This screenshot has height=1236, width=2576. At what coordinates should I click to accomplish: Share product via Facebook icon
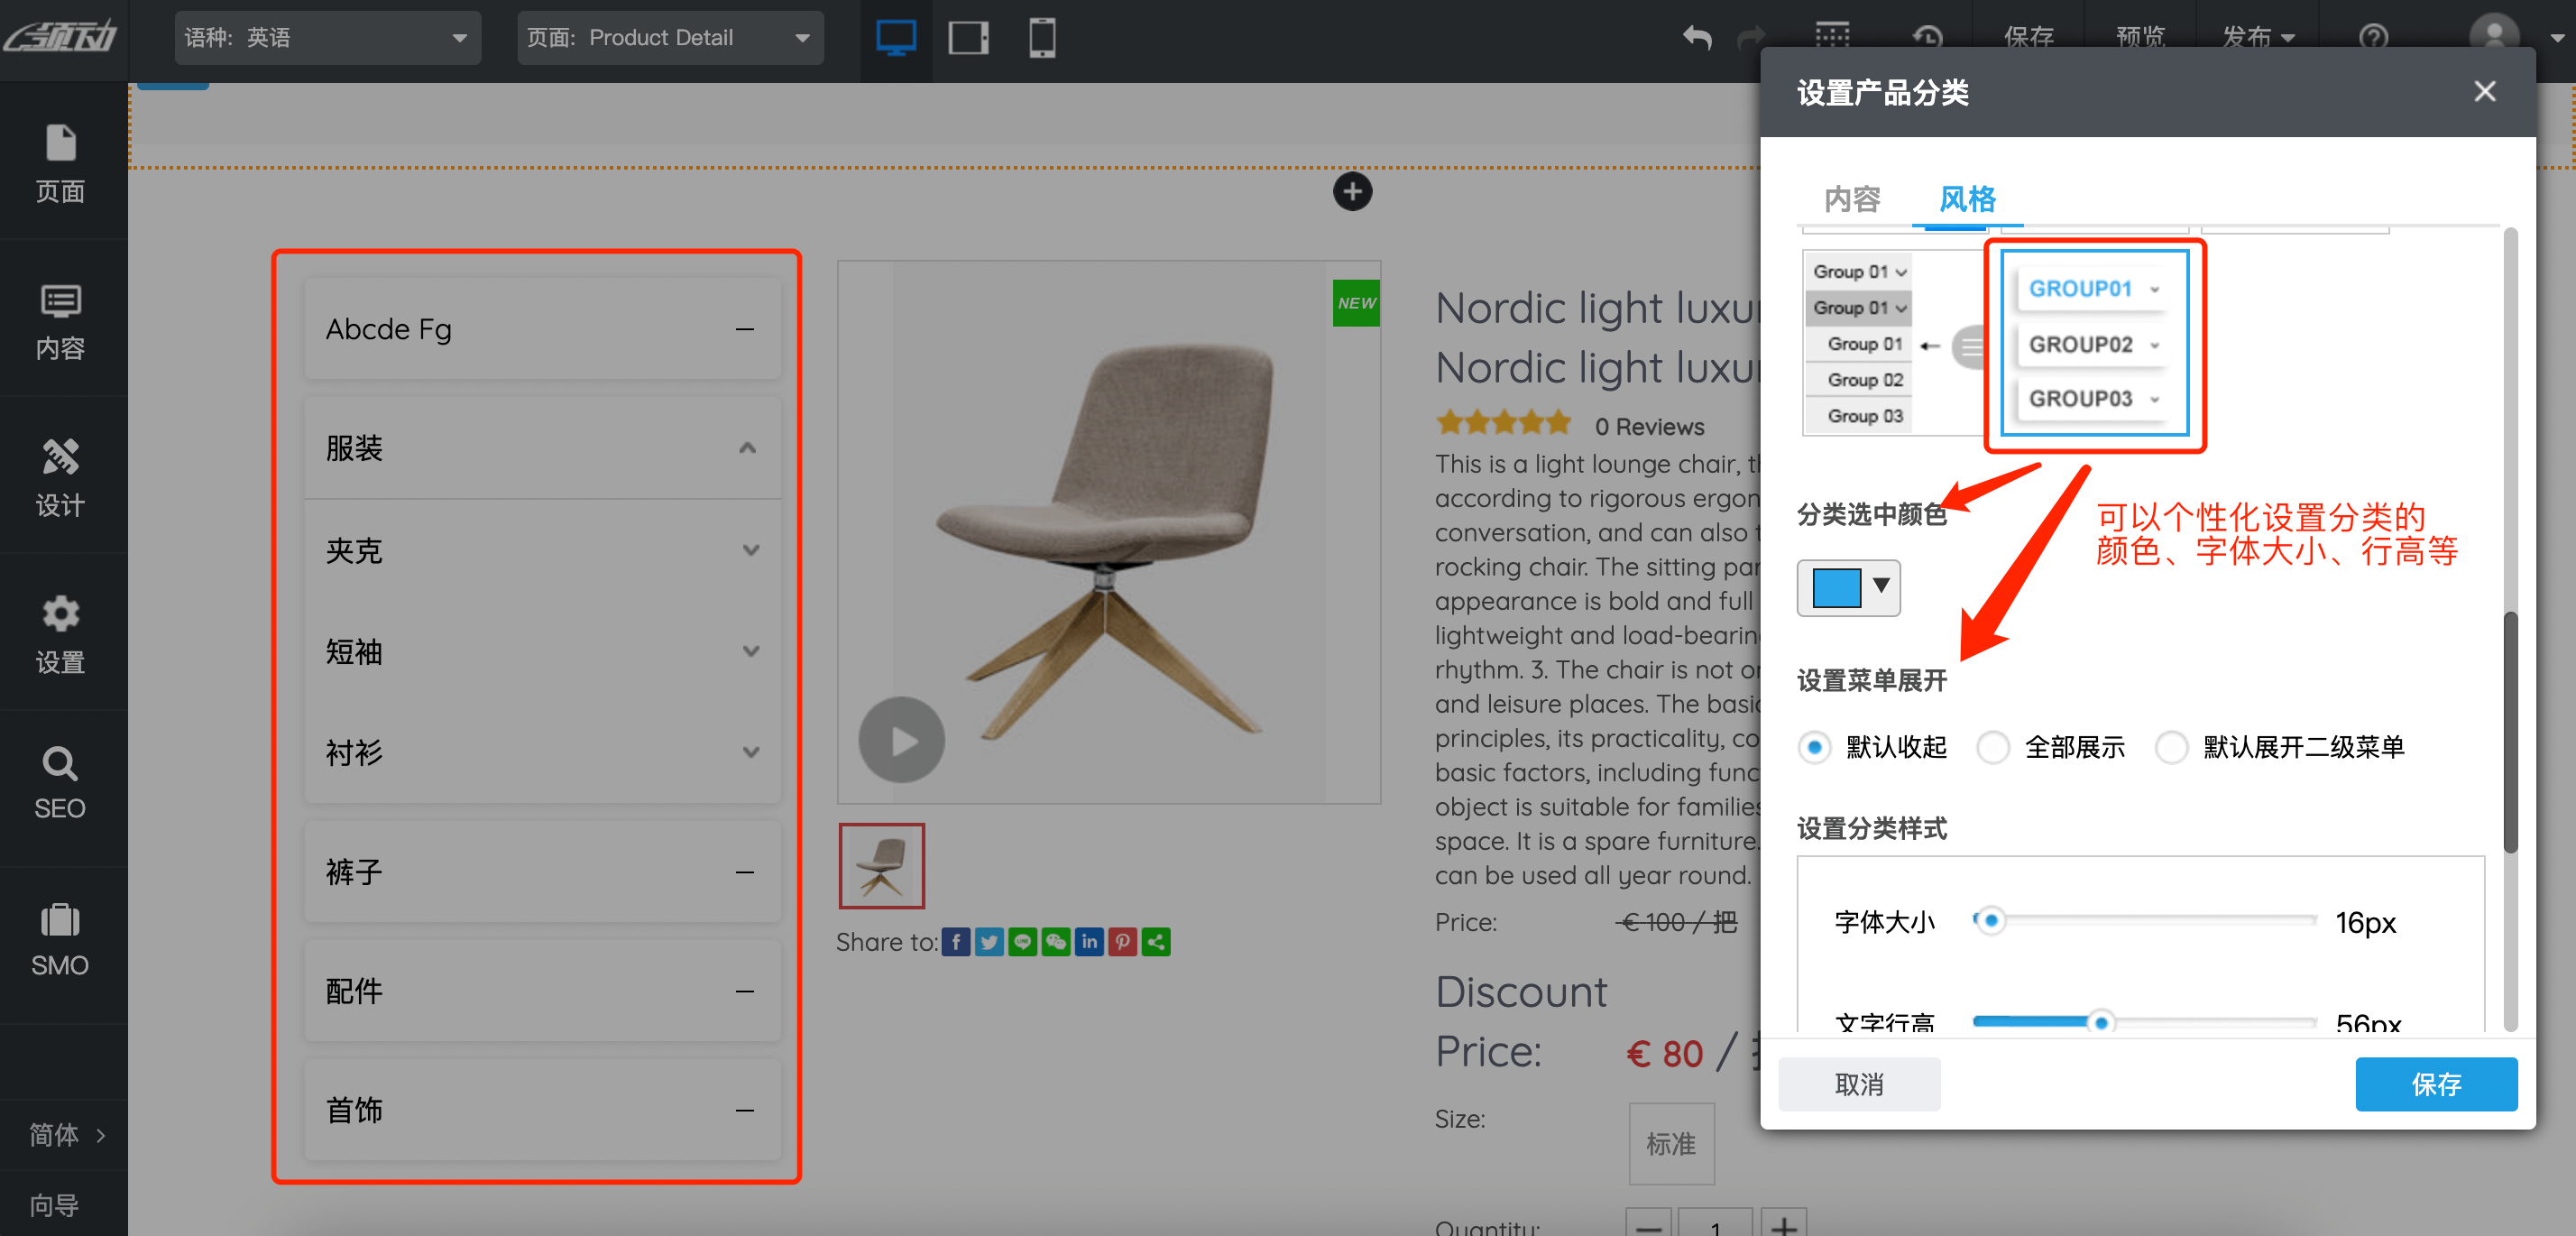(x=956, y=942)
